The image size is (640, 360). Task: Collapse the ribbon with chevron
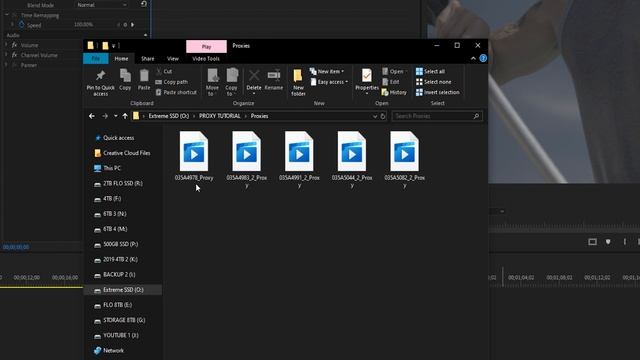(473, 59)
